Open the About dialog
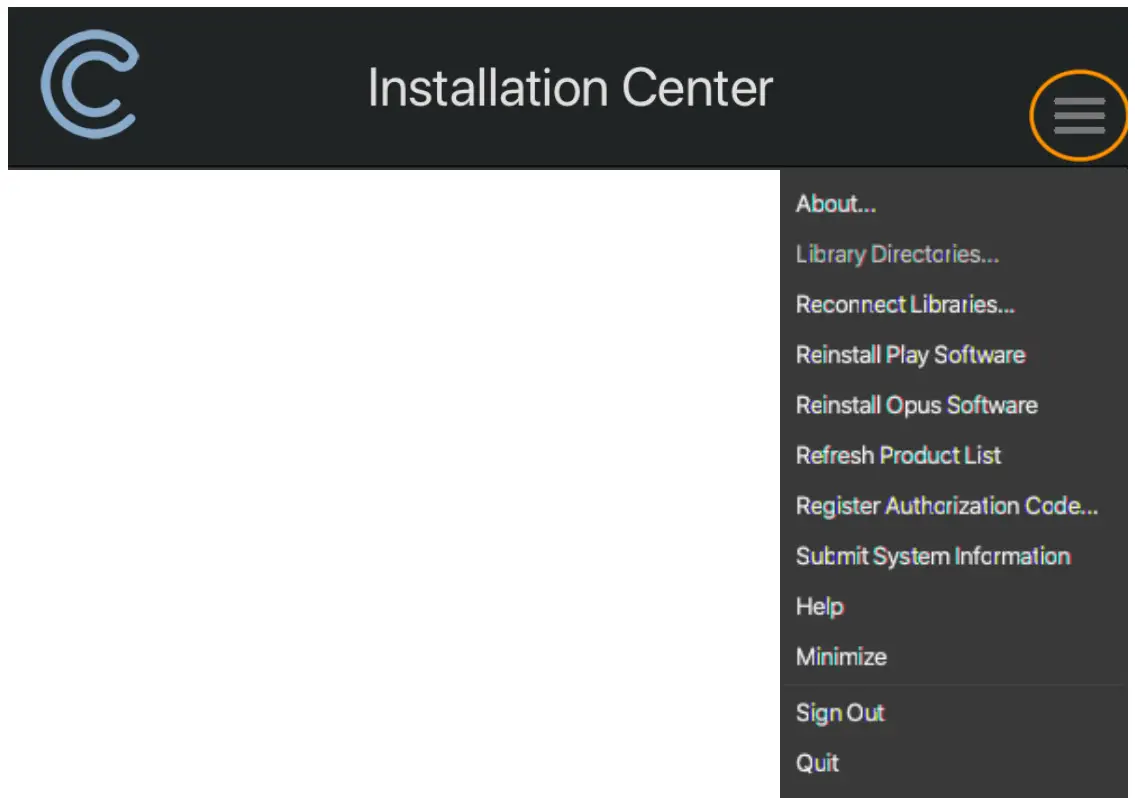1135x809 pixels. coord(834,204)
